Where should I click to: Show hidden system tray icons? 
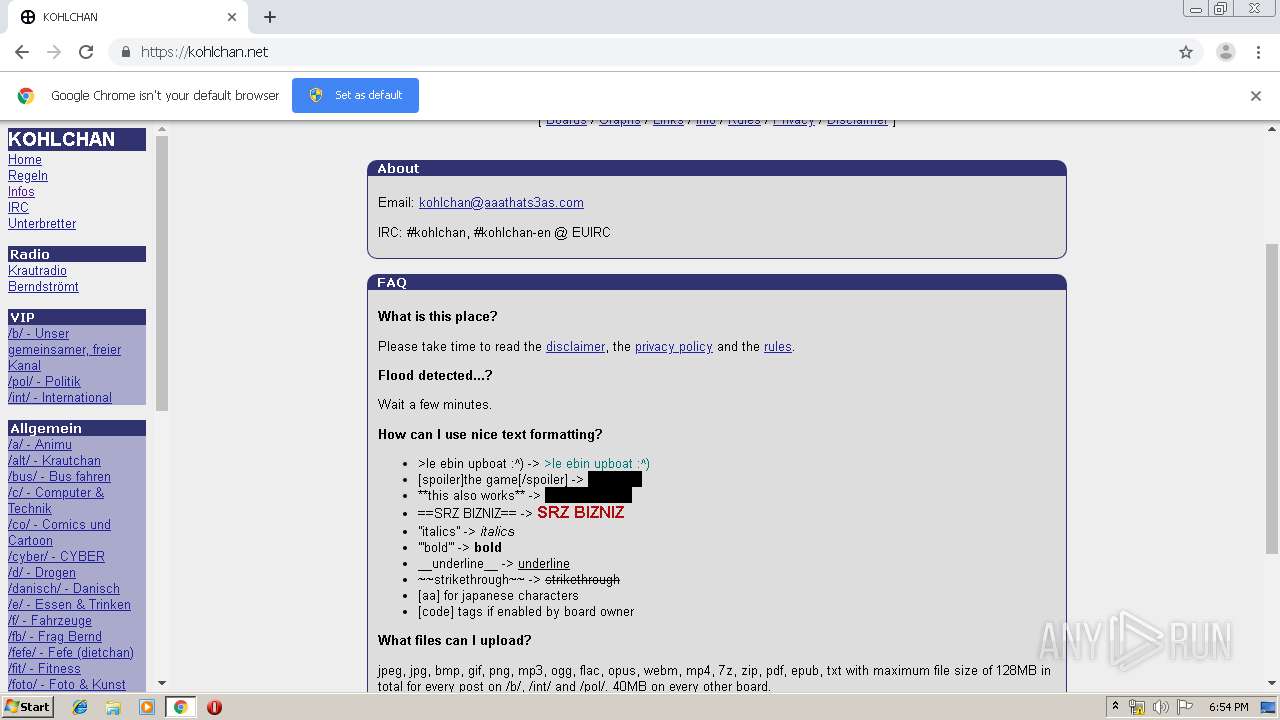(x=1115, y=707)
